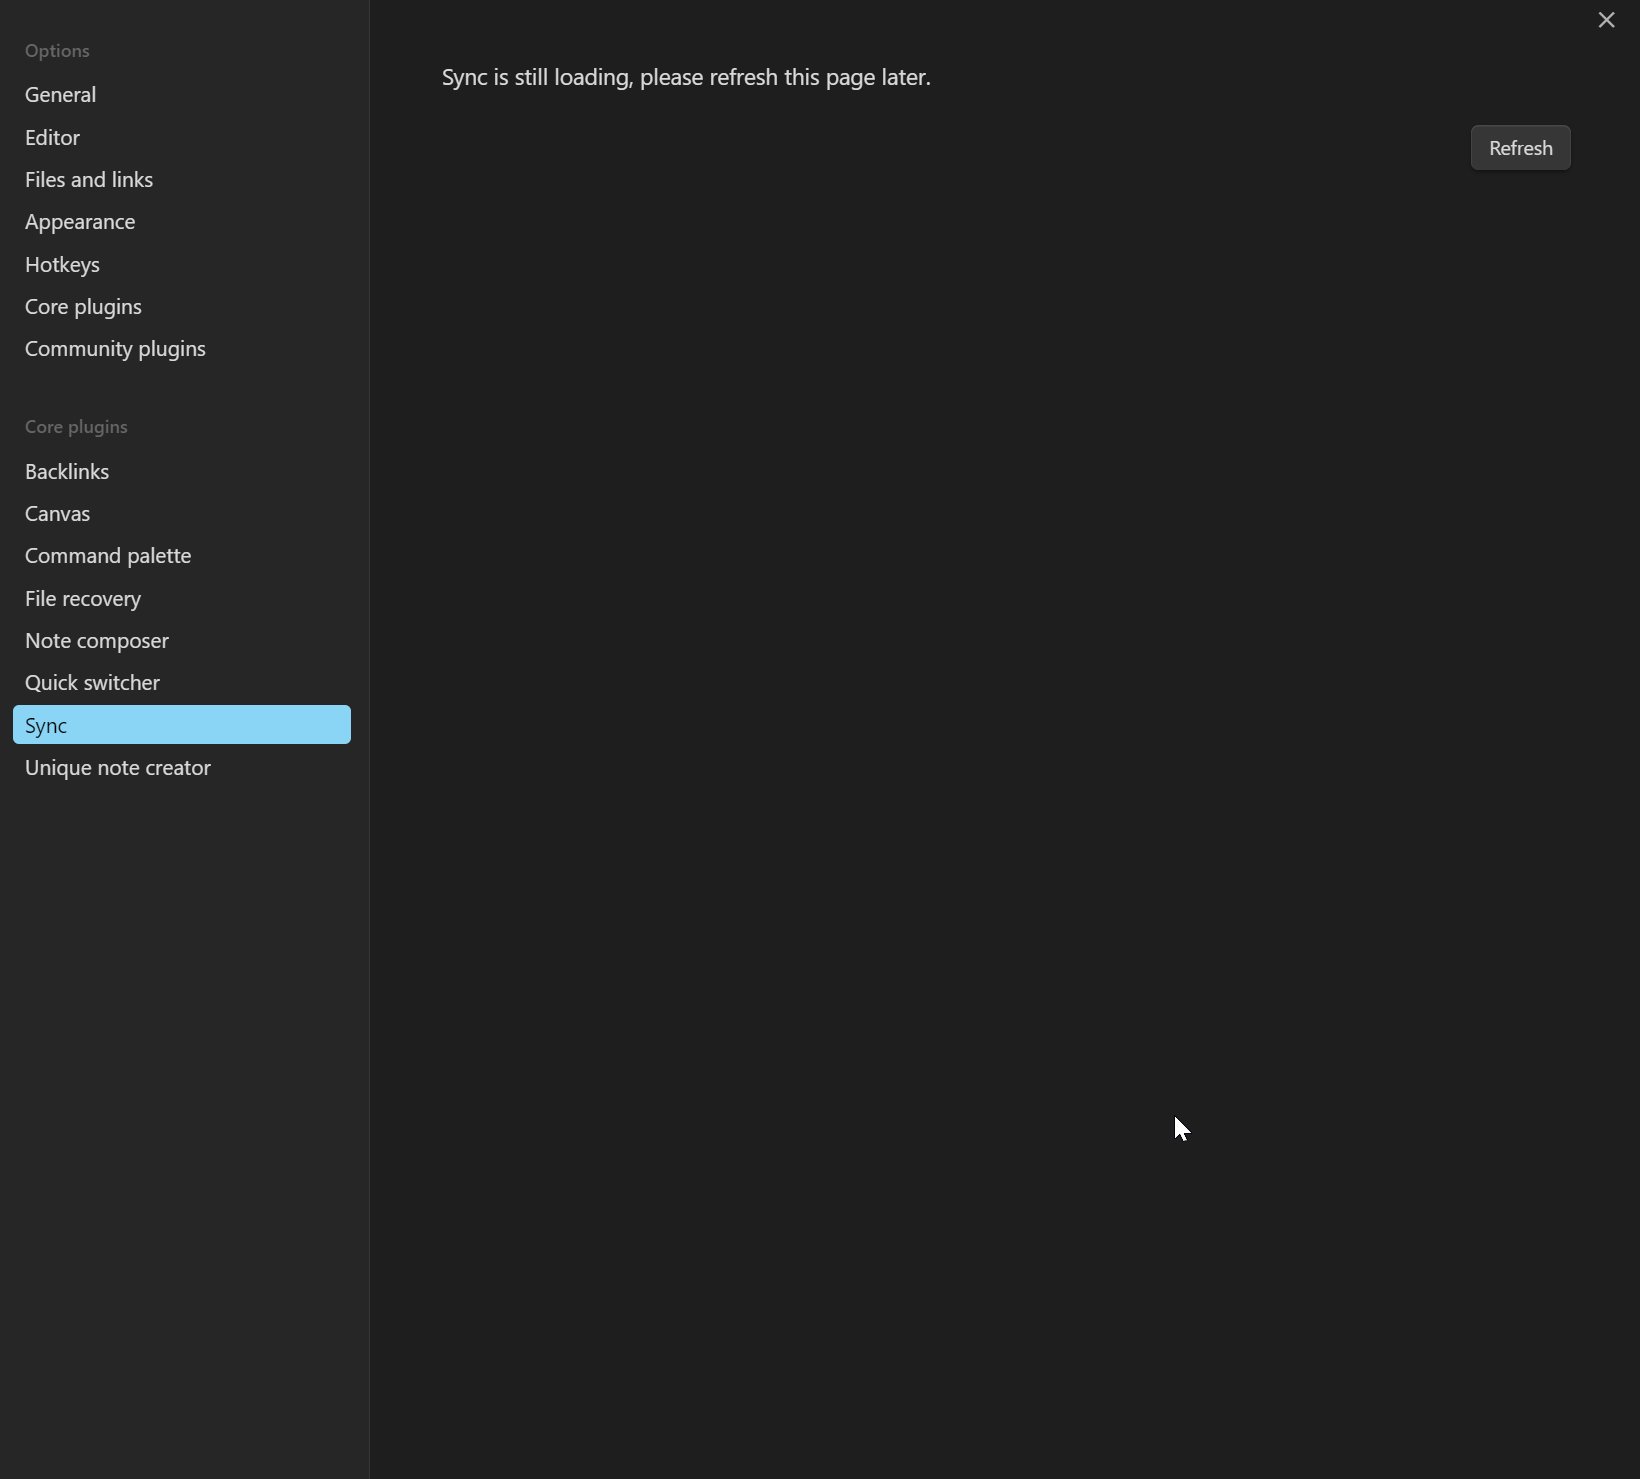Switch to the Editor settings
Viewport: 1640px width, 1479px height.
pos(53,138)
